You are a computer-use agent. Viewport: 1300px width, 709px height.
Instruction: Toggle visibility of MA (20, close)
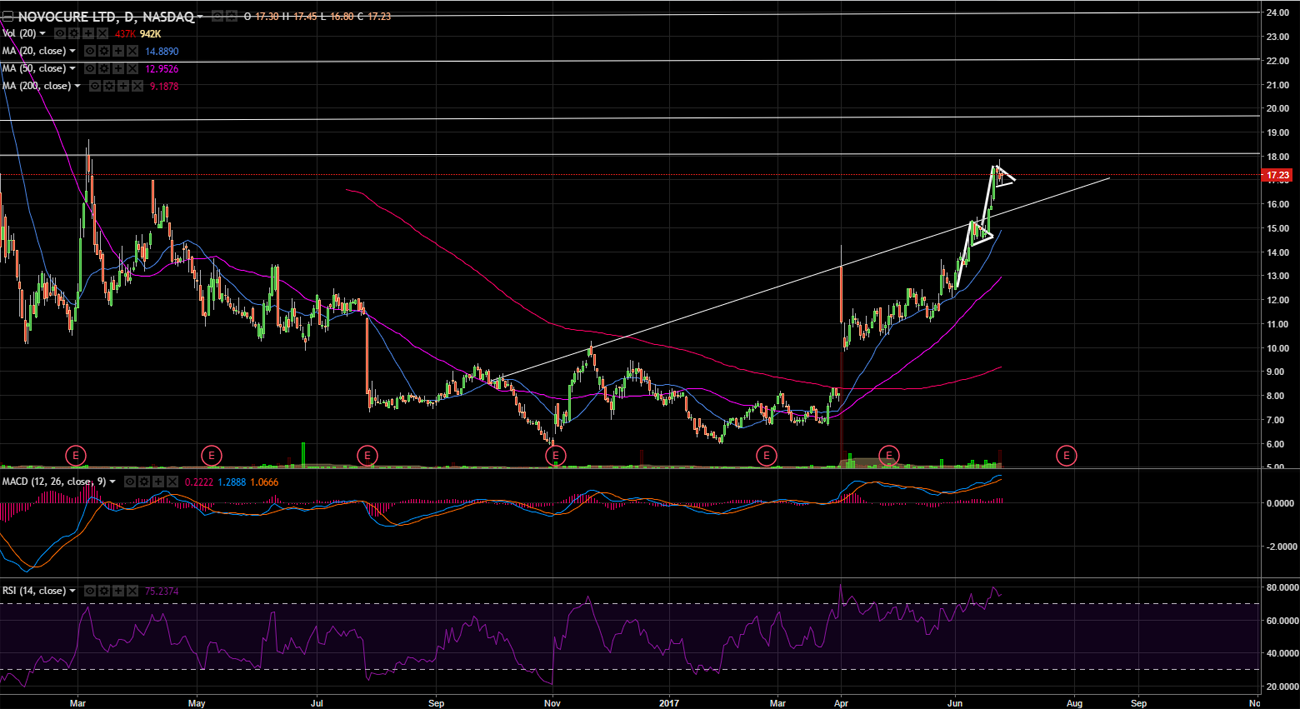90,51
